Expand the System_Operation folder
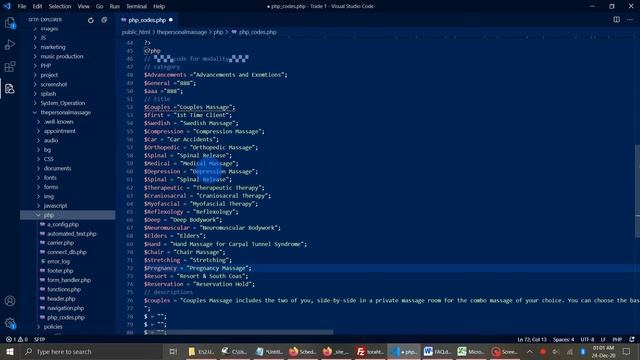Viewport: 640px width, 360px height. coord(62,103)
